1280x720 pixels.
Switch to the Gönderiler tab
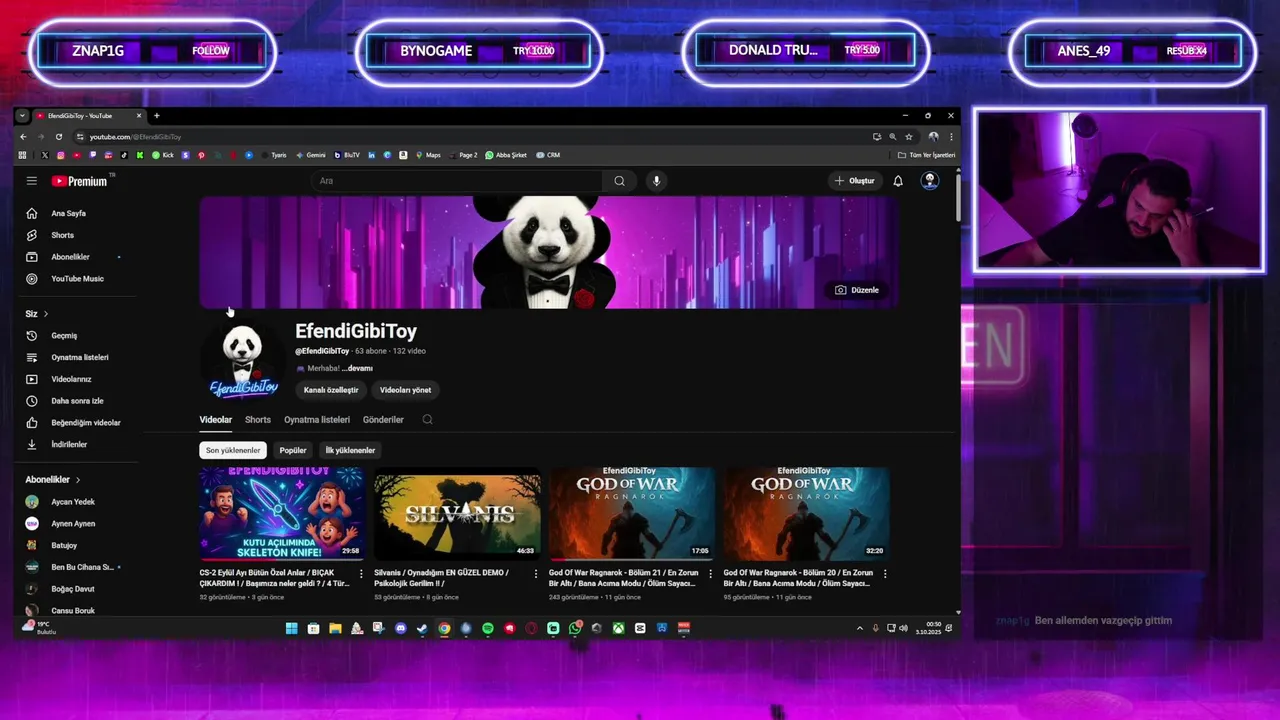click(x=383, y=420)
